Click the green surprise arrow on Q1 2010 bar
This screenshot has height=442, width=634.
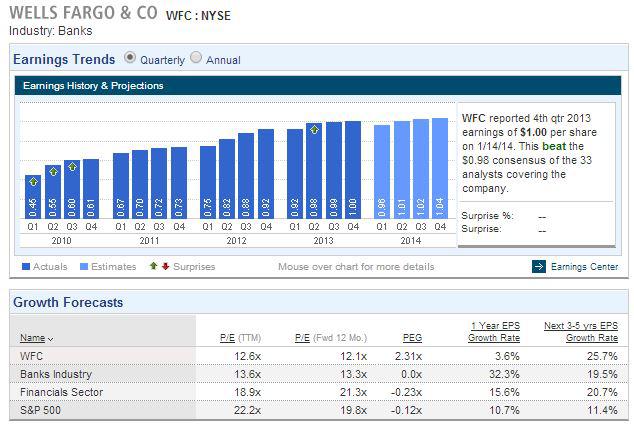34,182
